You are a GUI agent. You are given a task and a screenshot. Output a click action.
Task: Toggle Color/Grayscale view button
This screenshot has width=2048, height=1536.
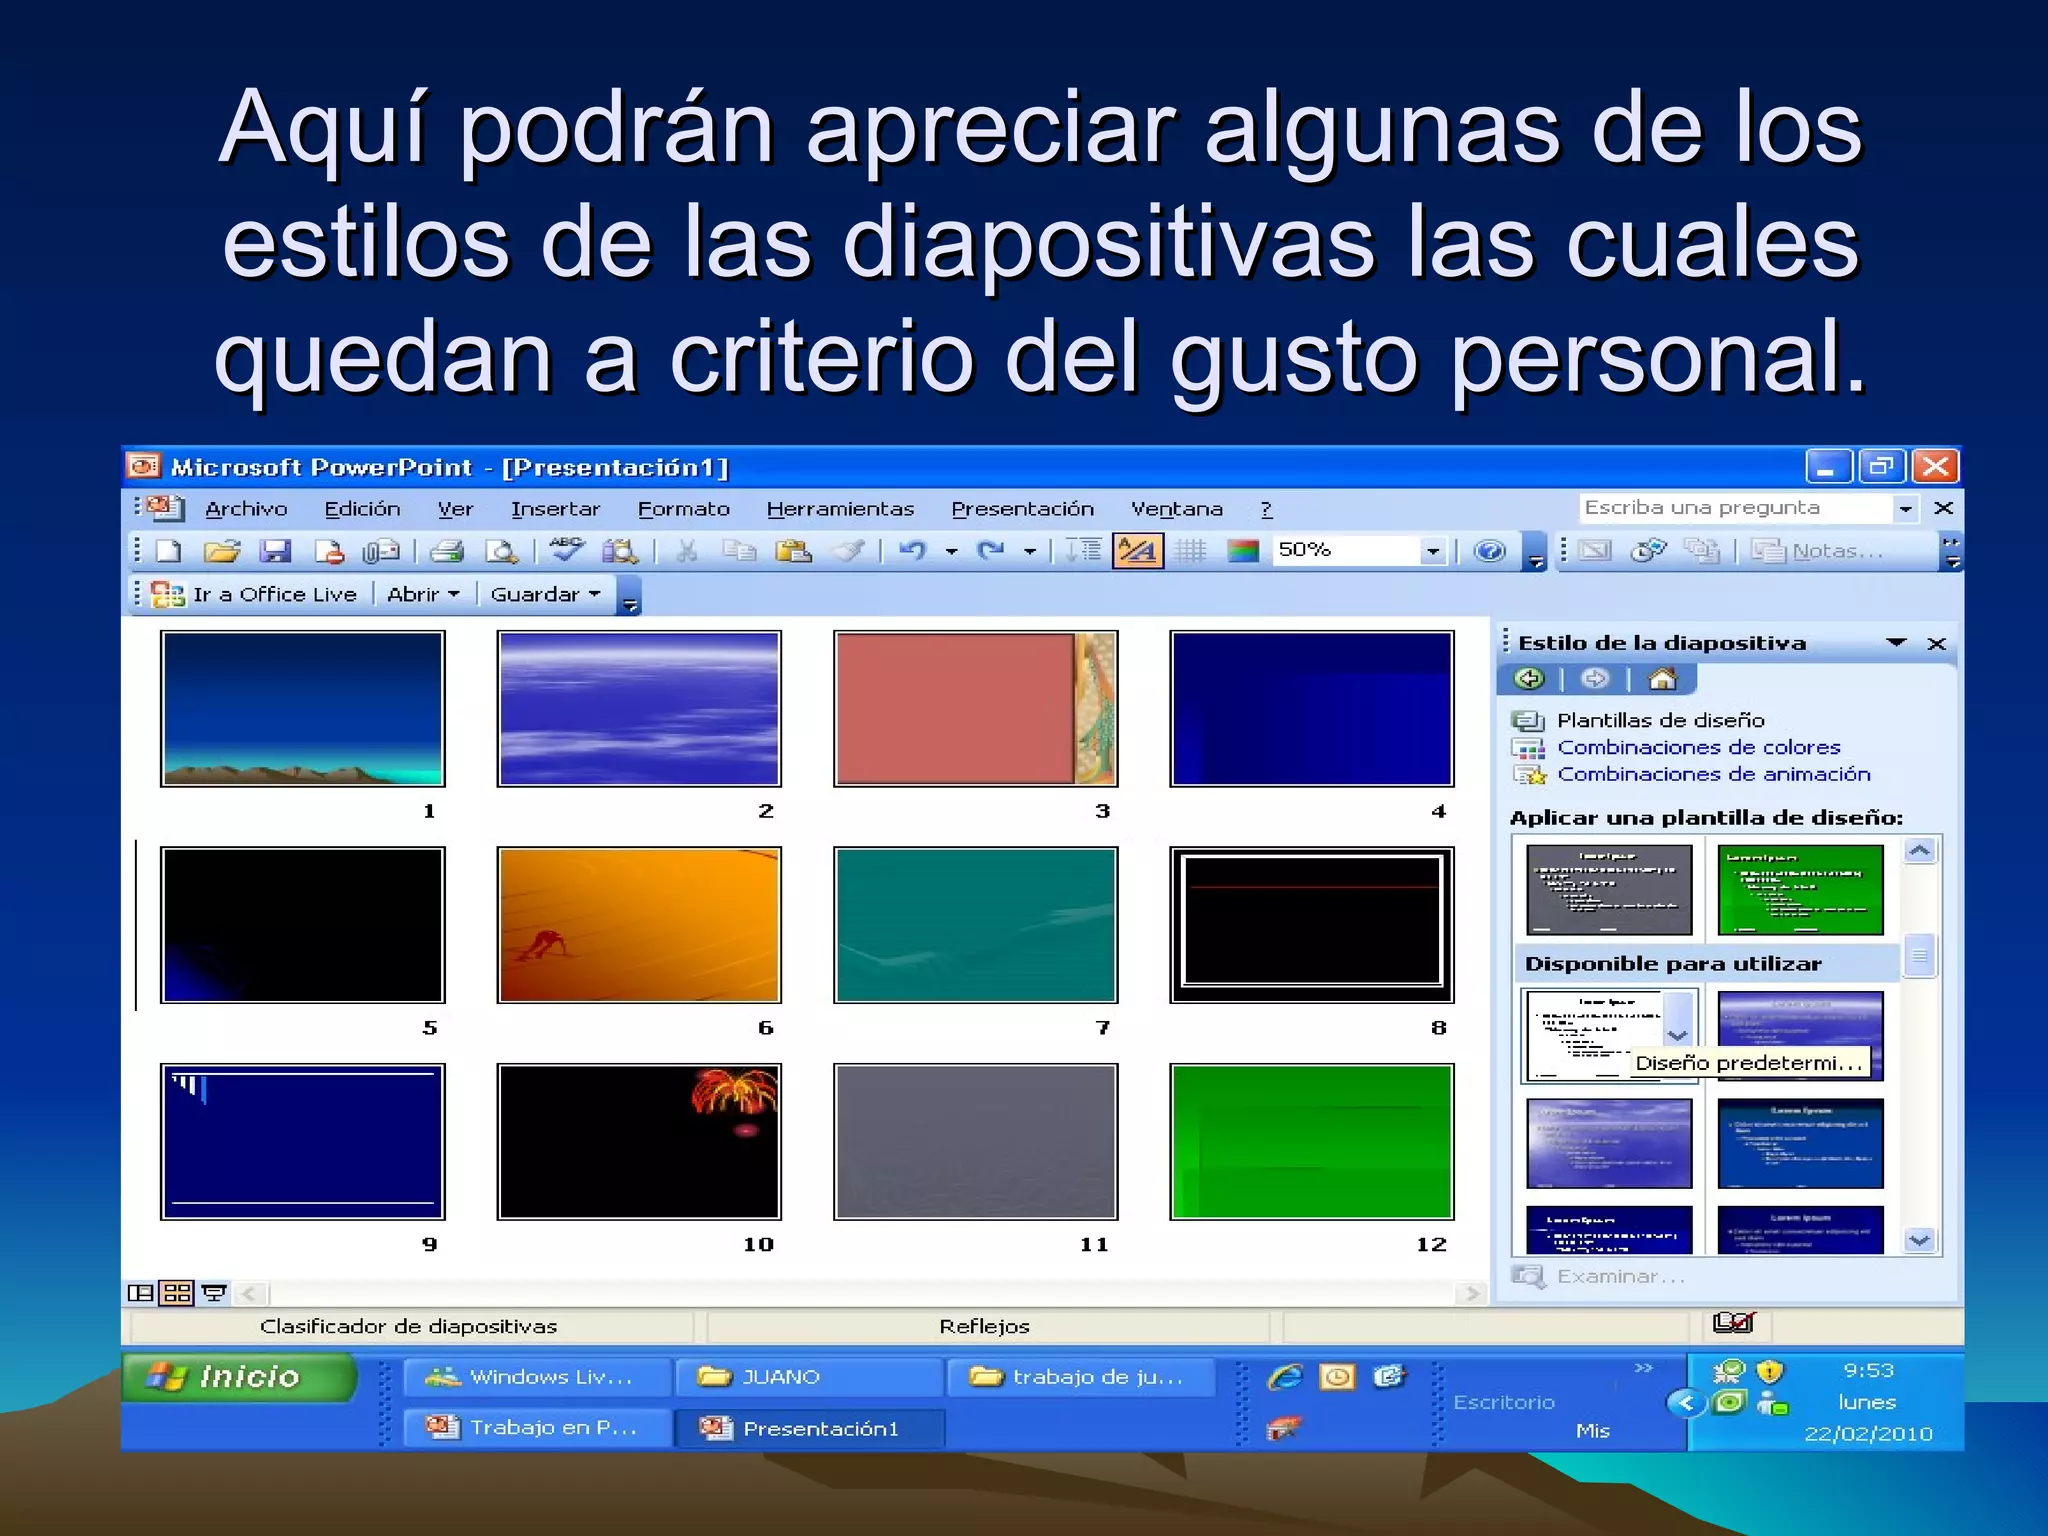[1243, 551]
